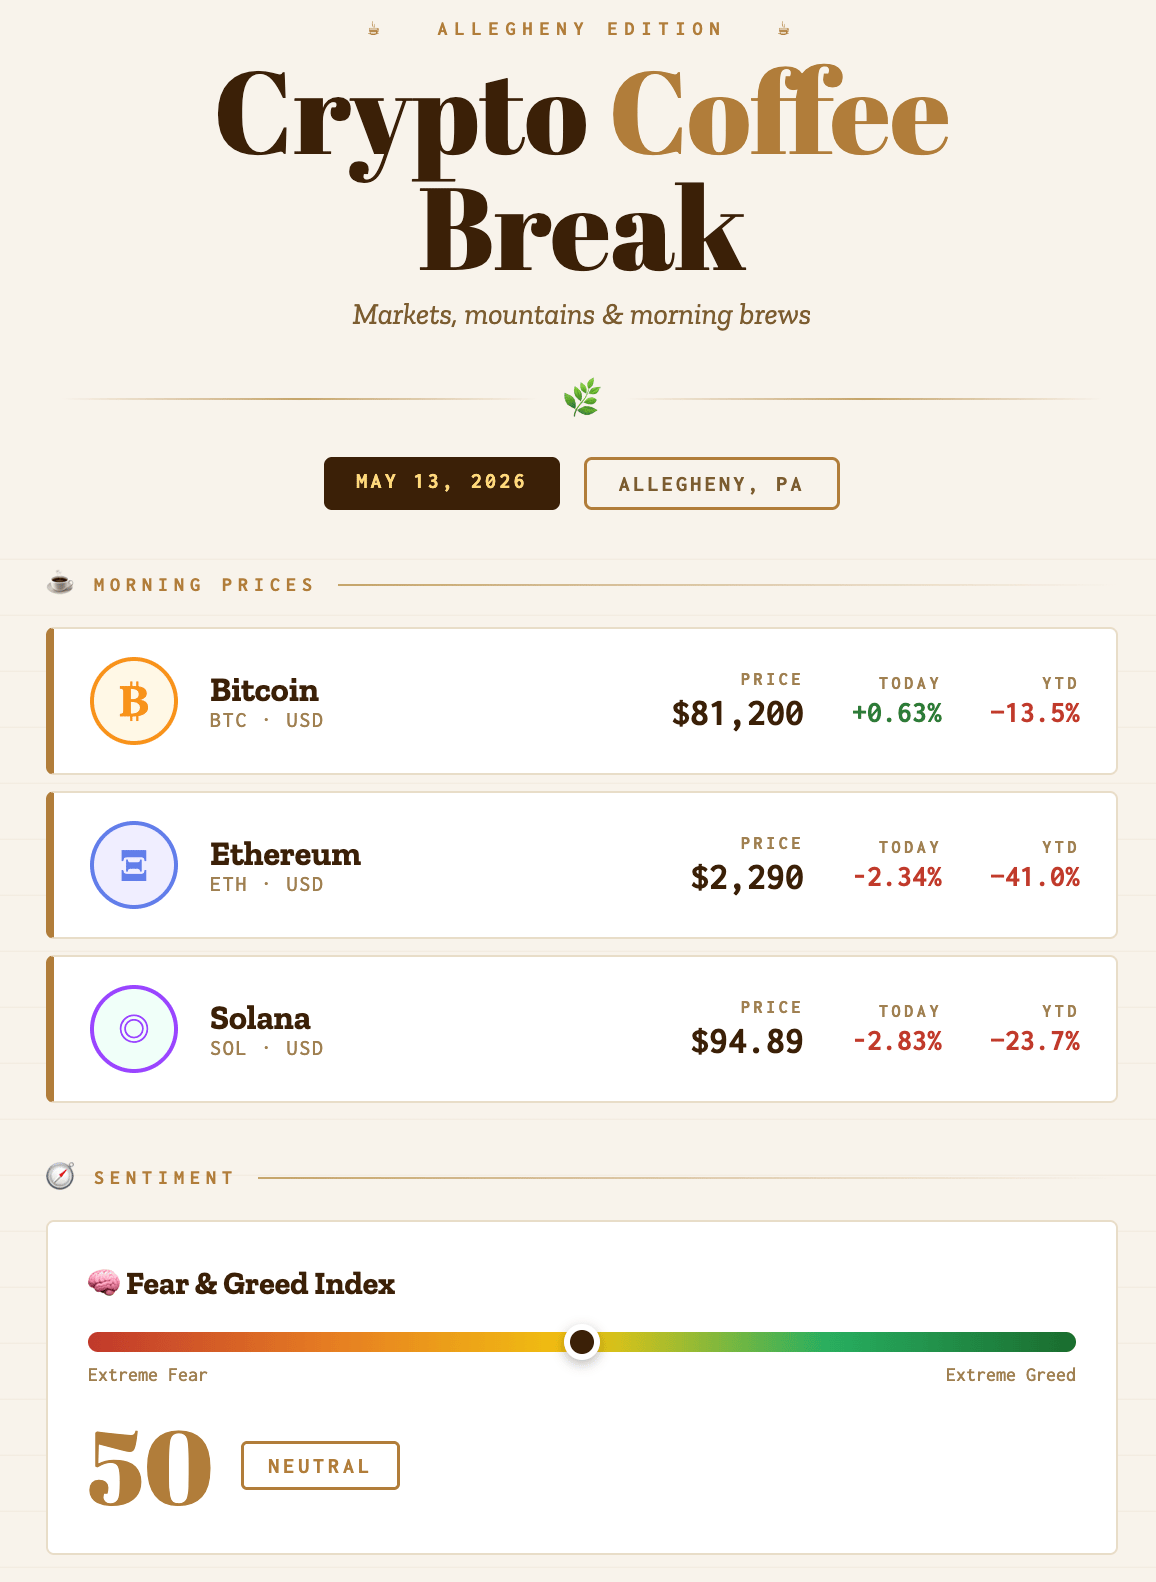Click the compass icon beside Sentiment
This screenshot has width=1156, height=1582.
tap(60, 1176)
